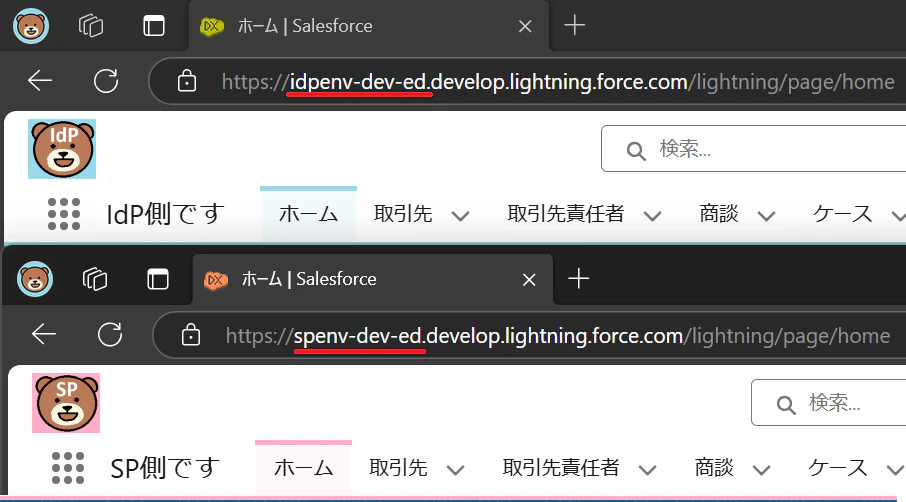Screen dimensions: 906x502
Task: View site info lock icon for idpenv URL
Action: click(187, 81)
